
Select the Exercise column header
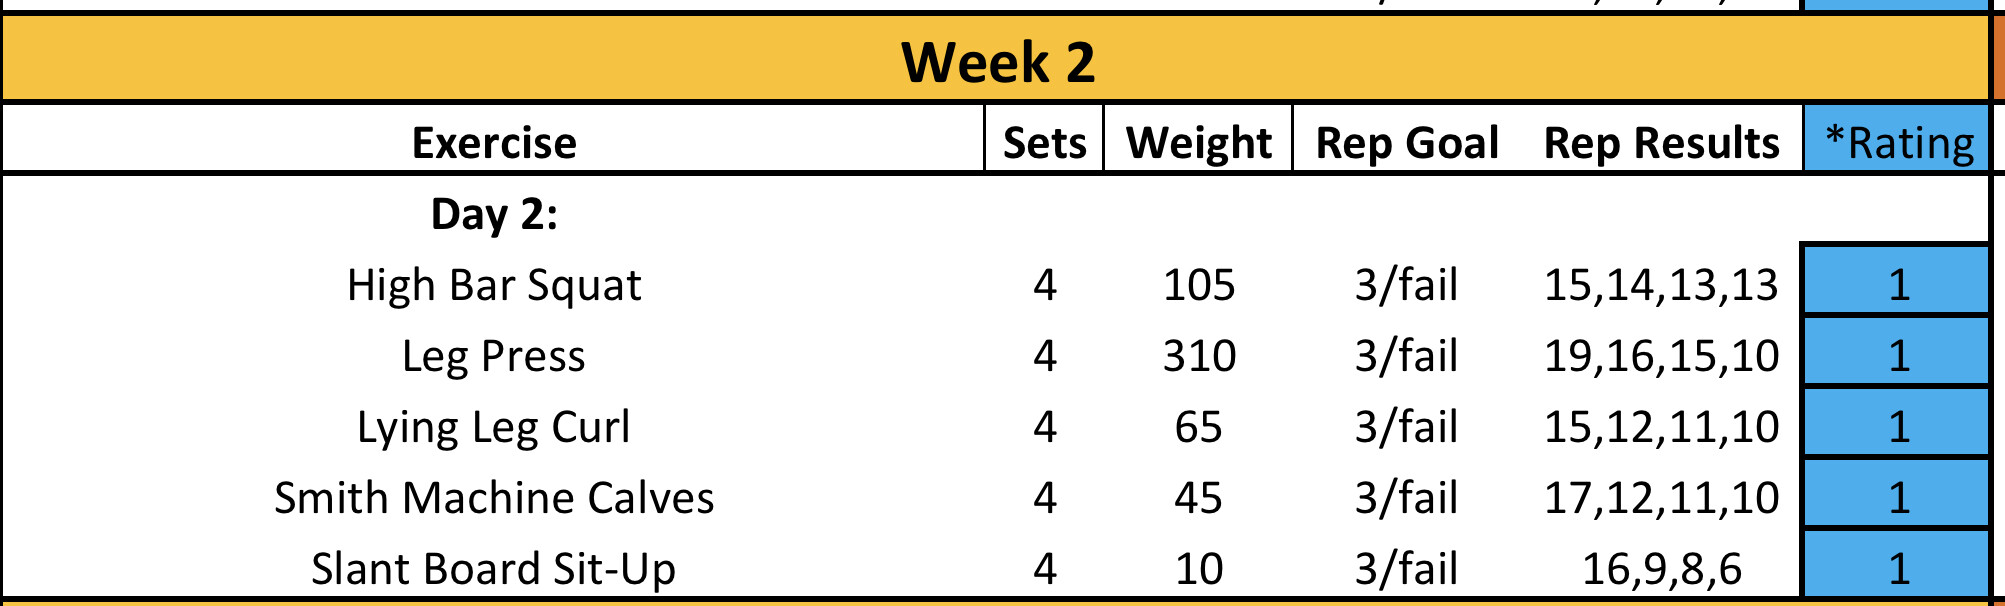[x=494, y=143]
